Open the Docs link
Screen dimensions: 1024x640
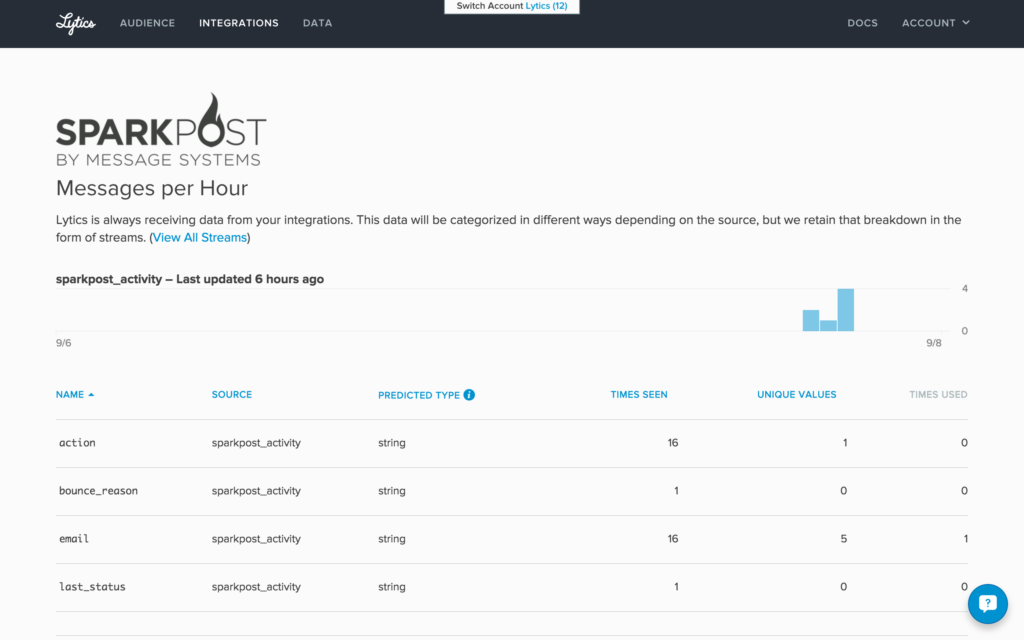[862, 23]
